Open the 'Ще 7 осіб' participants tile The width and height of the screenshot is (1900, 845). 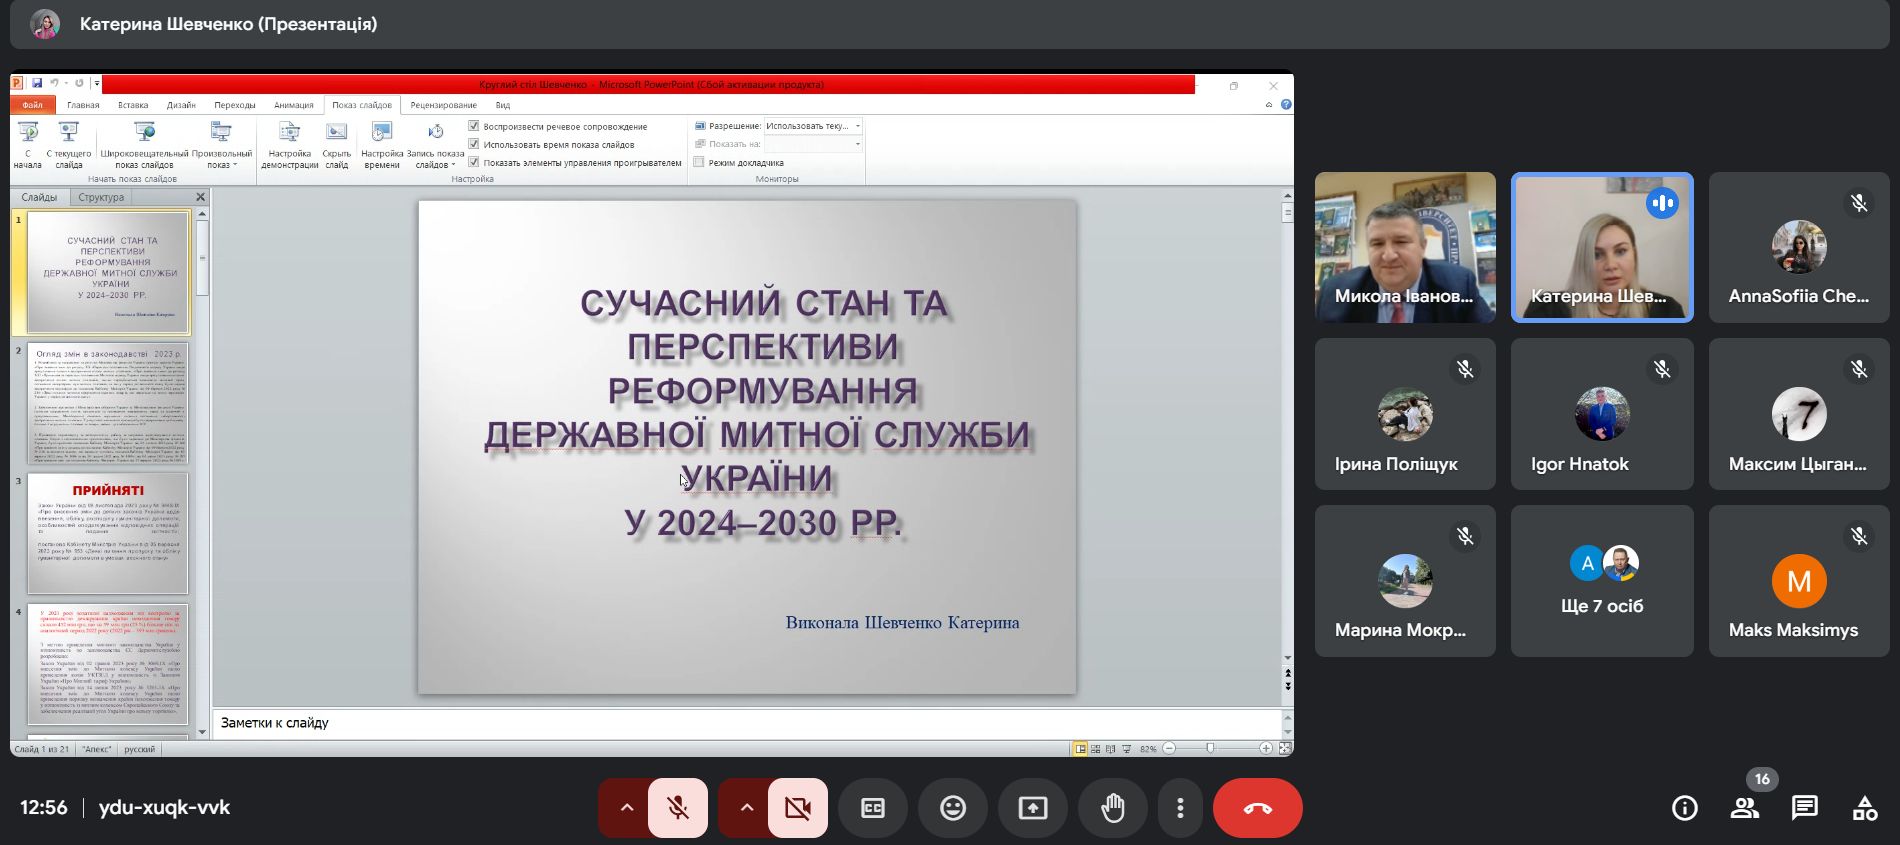click(x=1602, y=581)
